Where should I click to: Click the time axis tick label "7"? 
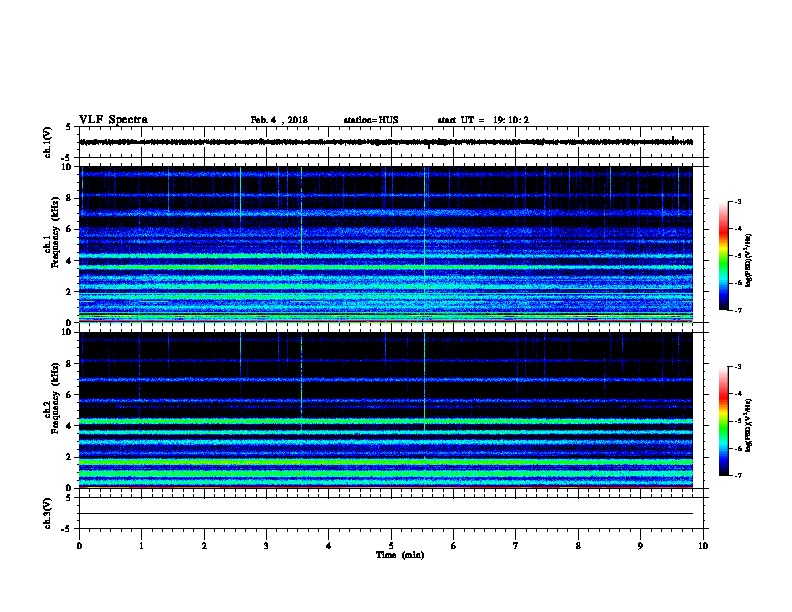point(516,546)
